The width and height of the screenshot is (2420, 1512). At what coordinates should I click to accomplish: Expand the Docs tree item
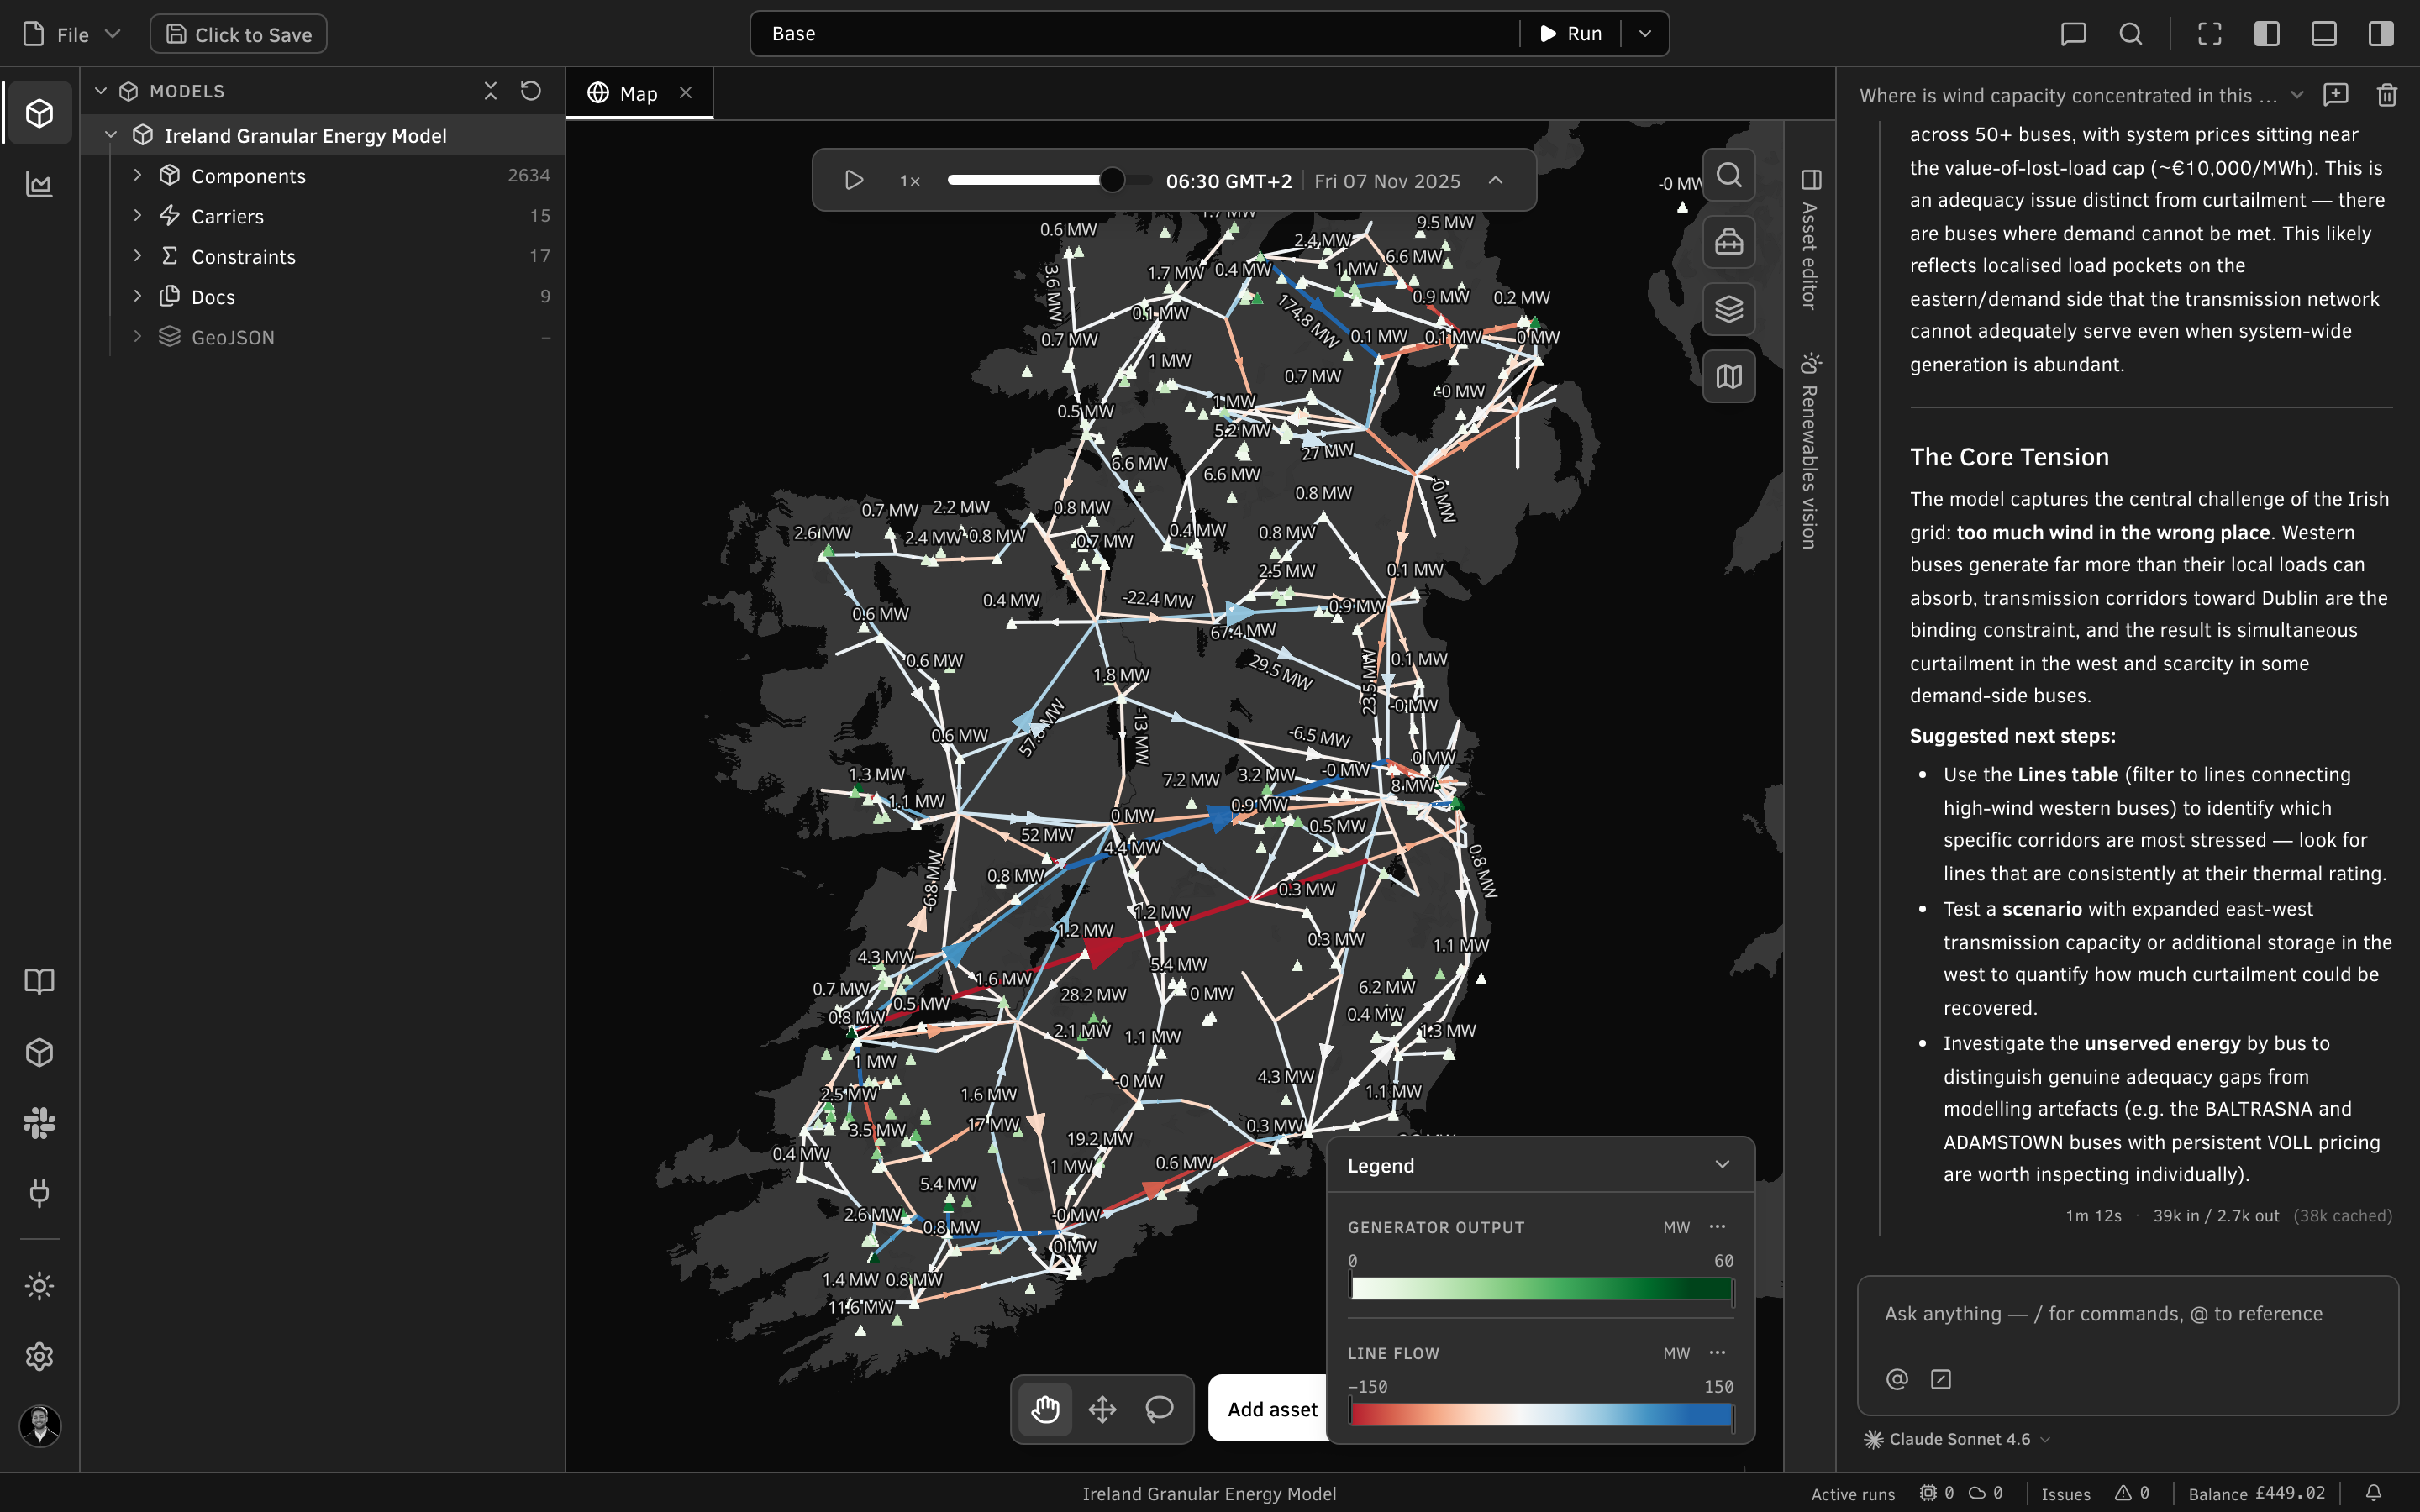(x=138, y=296)
